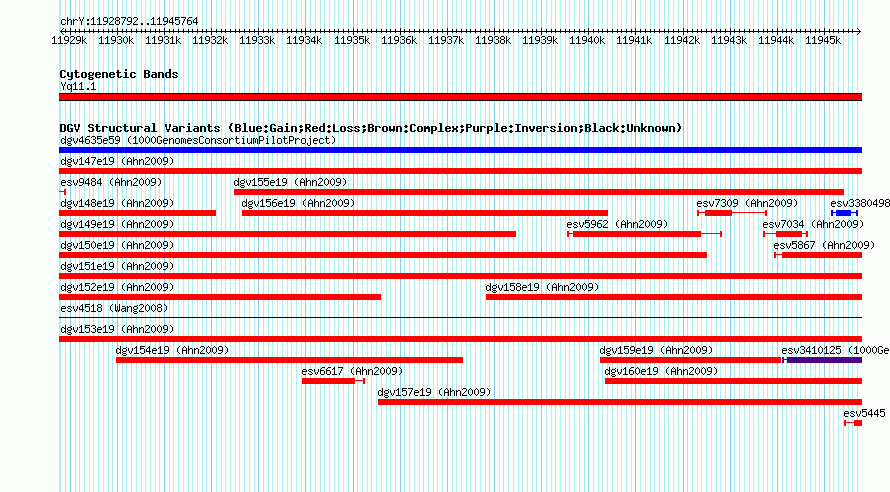Click the 11943k ruler tick label
This screenshot has width=890, height=492.
728,40
